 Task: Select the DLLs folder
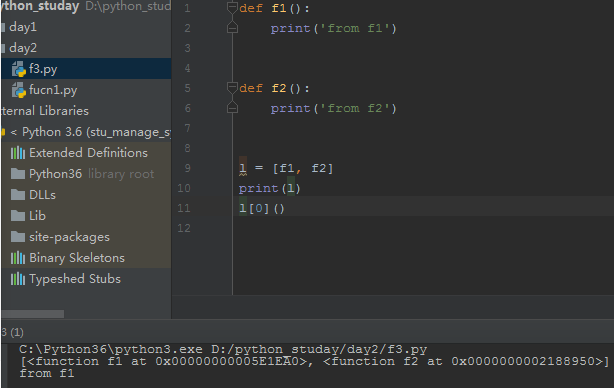coord(42,195)
